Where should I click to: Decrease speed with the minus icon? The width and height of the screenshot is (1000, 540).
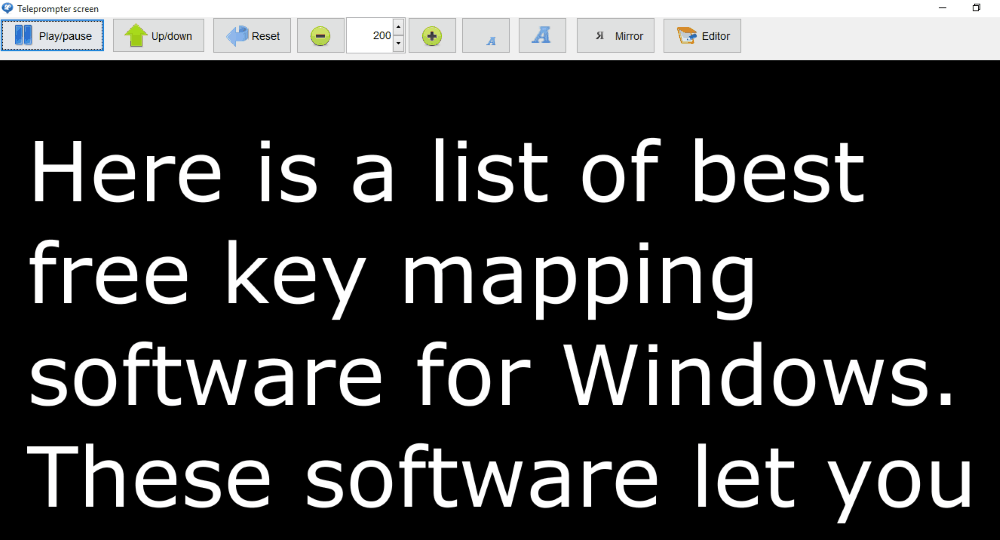coord(321,36)
